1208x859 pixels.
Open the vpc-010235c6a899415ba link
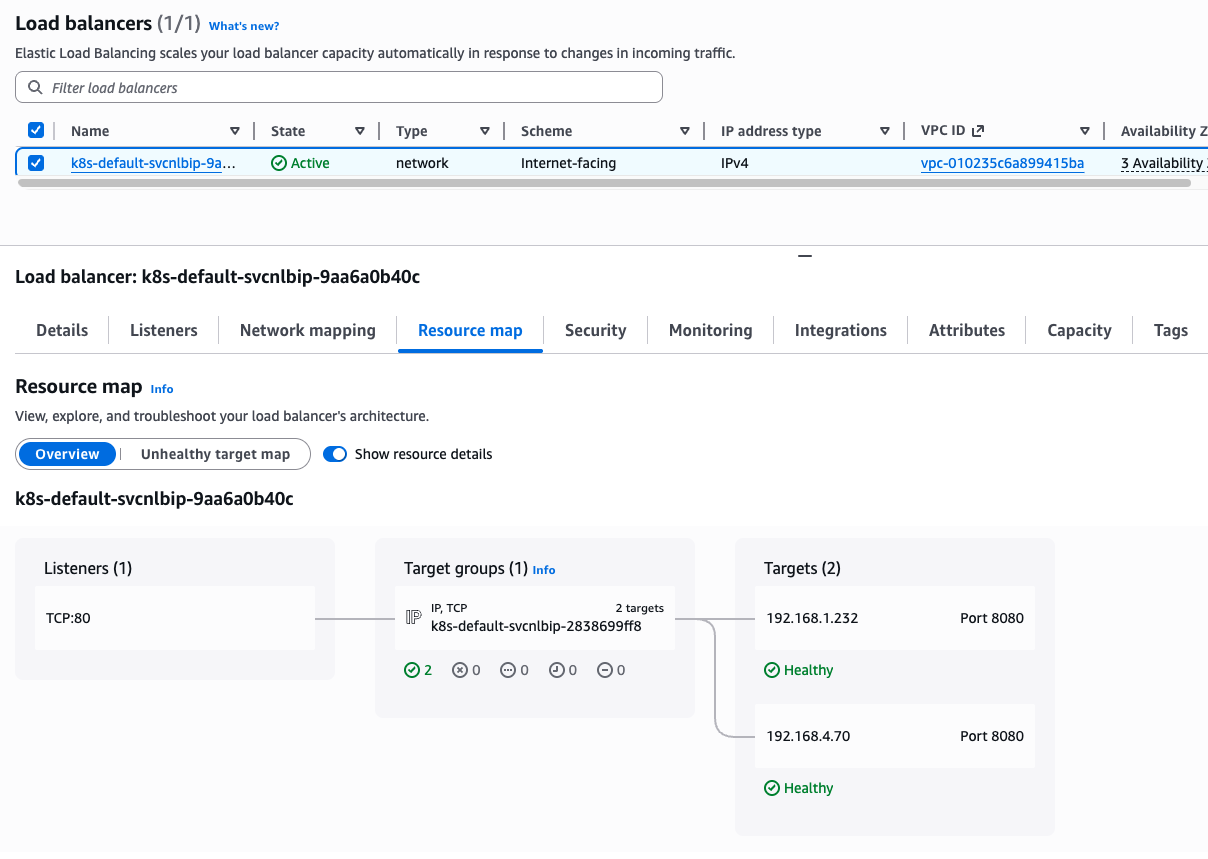pos(1002,163)
